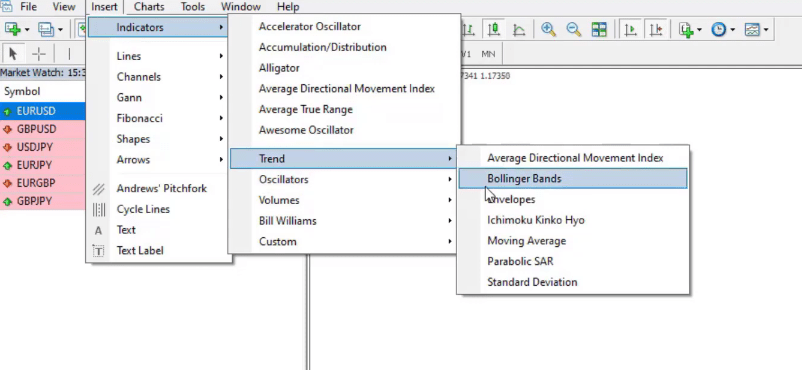
Task: Open the Periods clock icon
Action: point(719,29)
